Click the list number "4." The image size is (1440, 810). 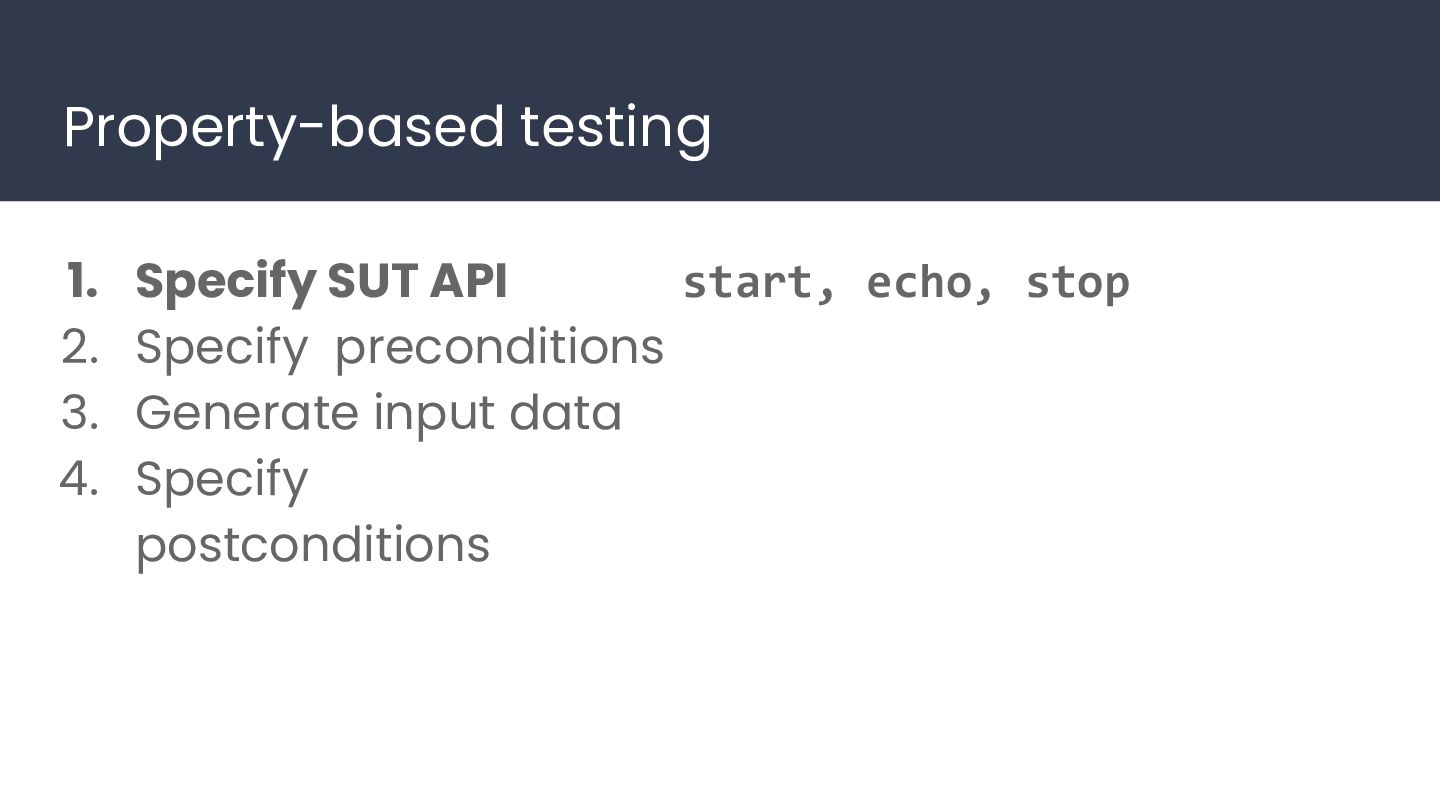(x=79, y=479)
